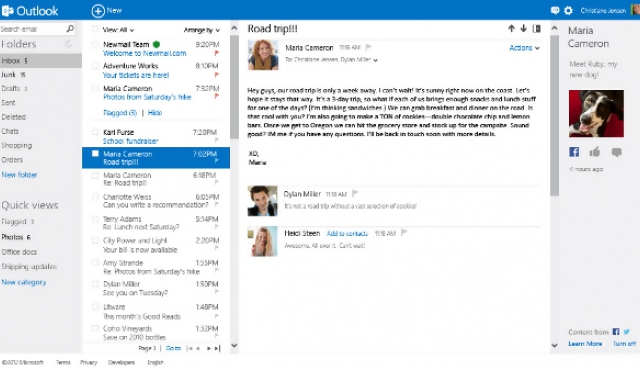Click the Go to page link
This screenshot has width=640, height=370.
click(x=173, y=348)
